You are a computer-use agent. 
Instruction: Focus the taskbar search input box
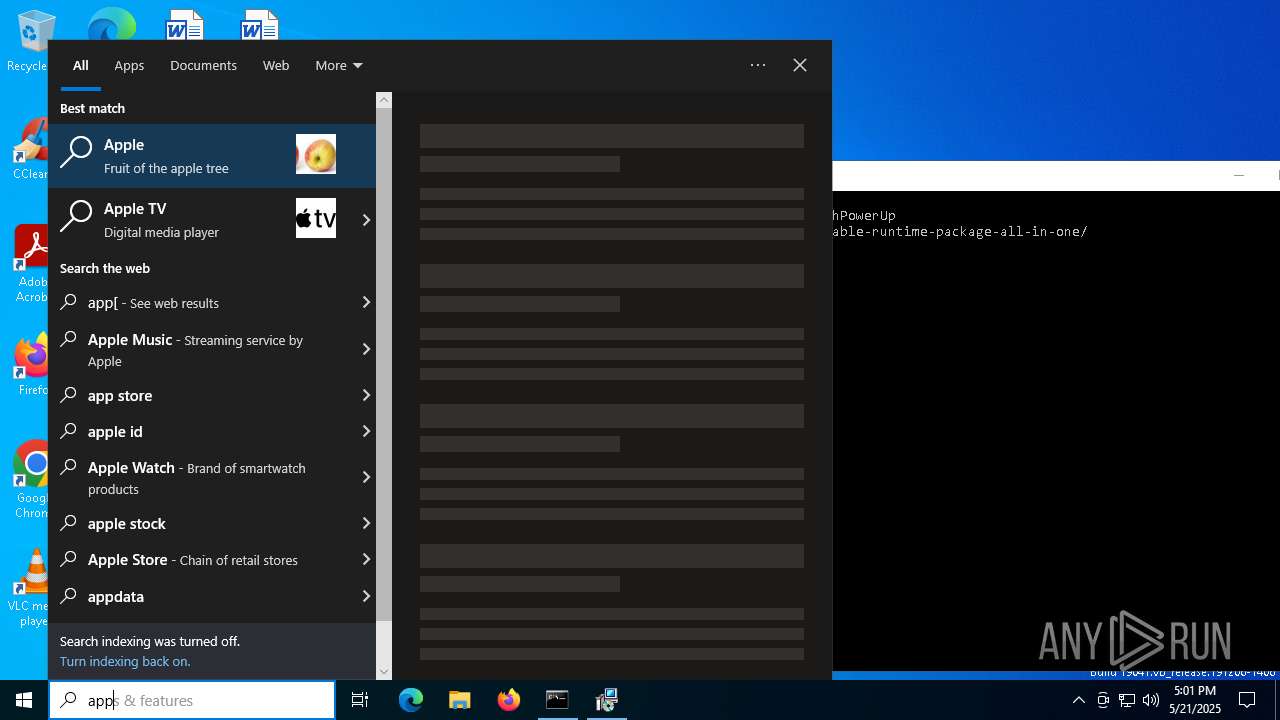(x=192, y=700)
